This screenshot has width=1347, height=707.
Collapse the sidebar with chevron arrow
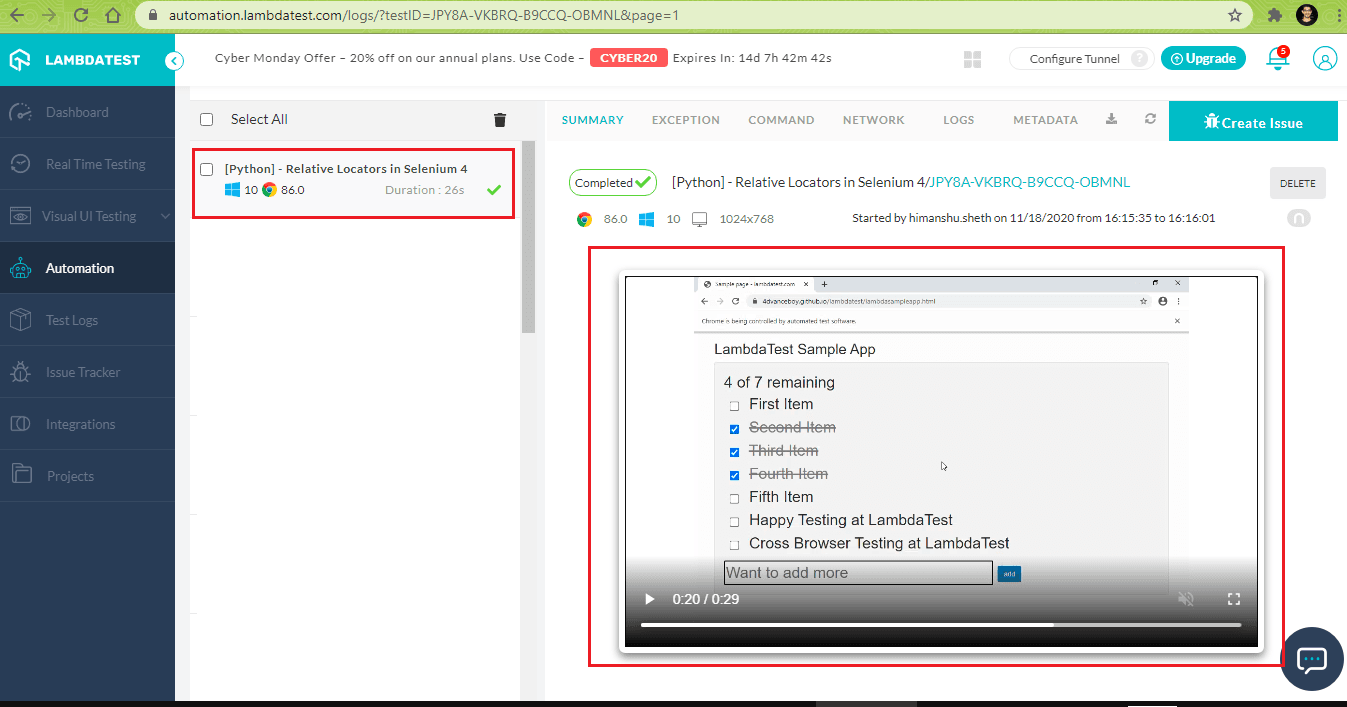[x=176, y=60]
